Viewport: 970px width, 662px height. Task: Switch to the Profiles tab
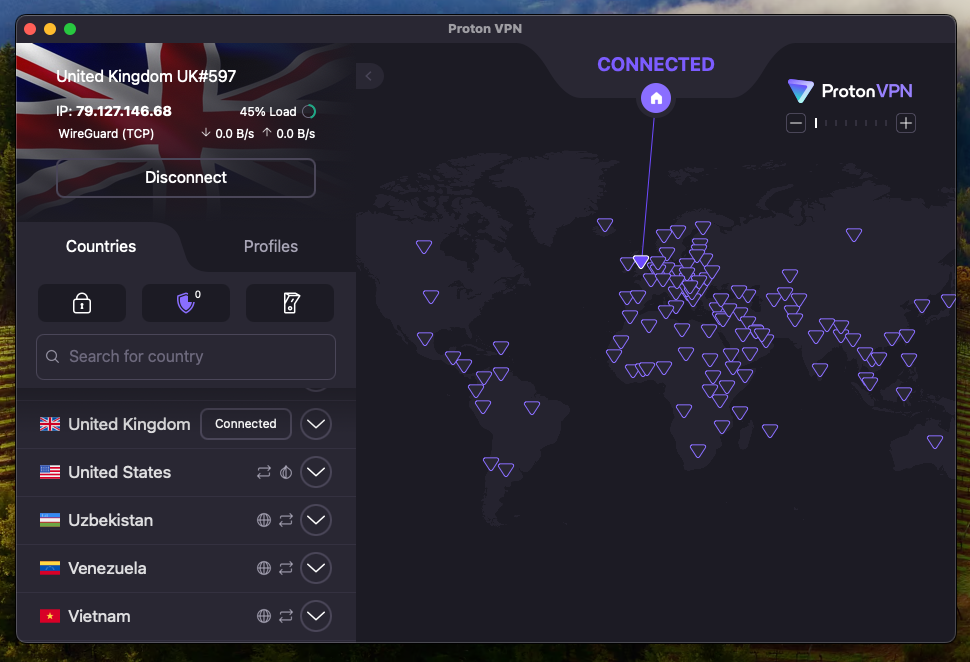pos(270,246)
